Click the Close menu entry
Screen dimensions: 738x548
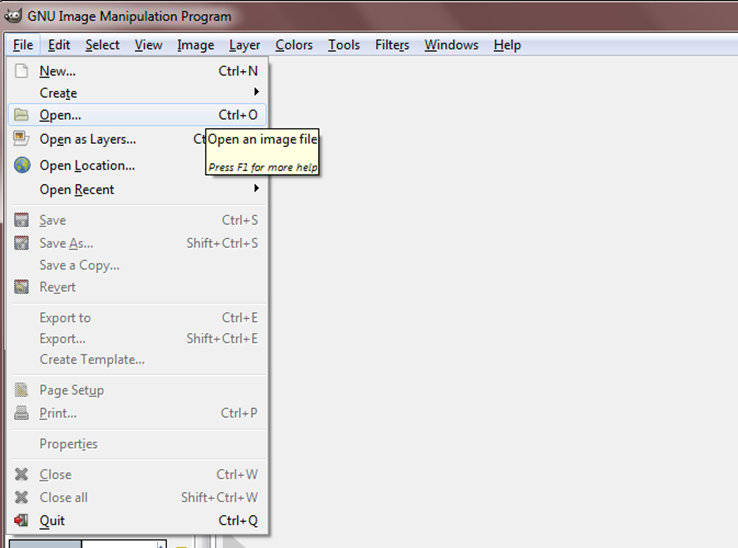137,475
